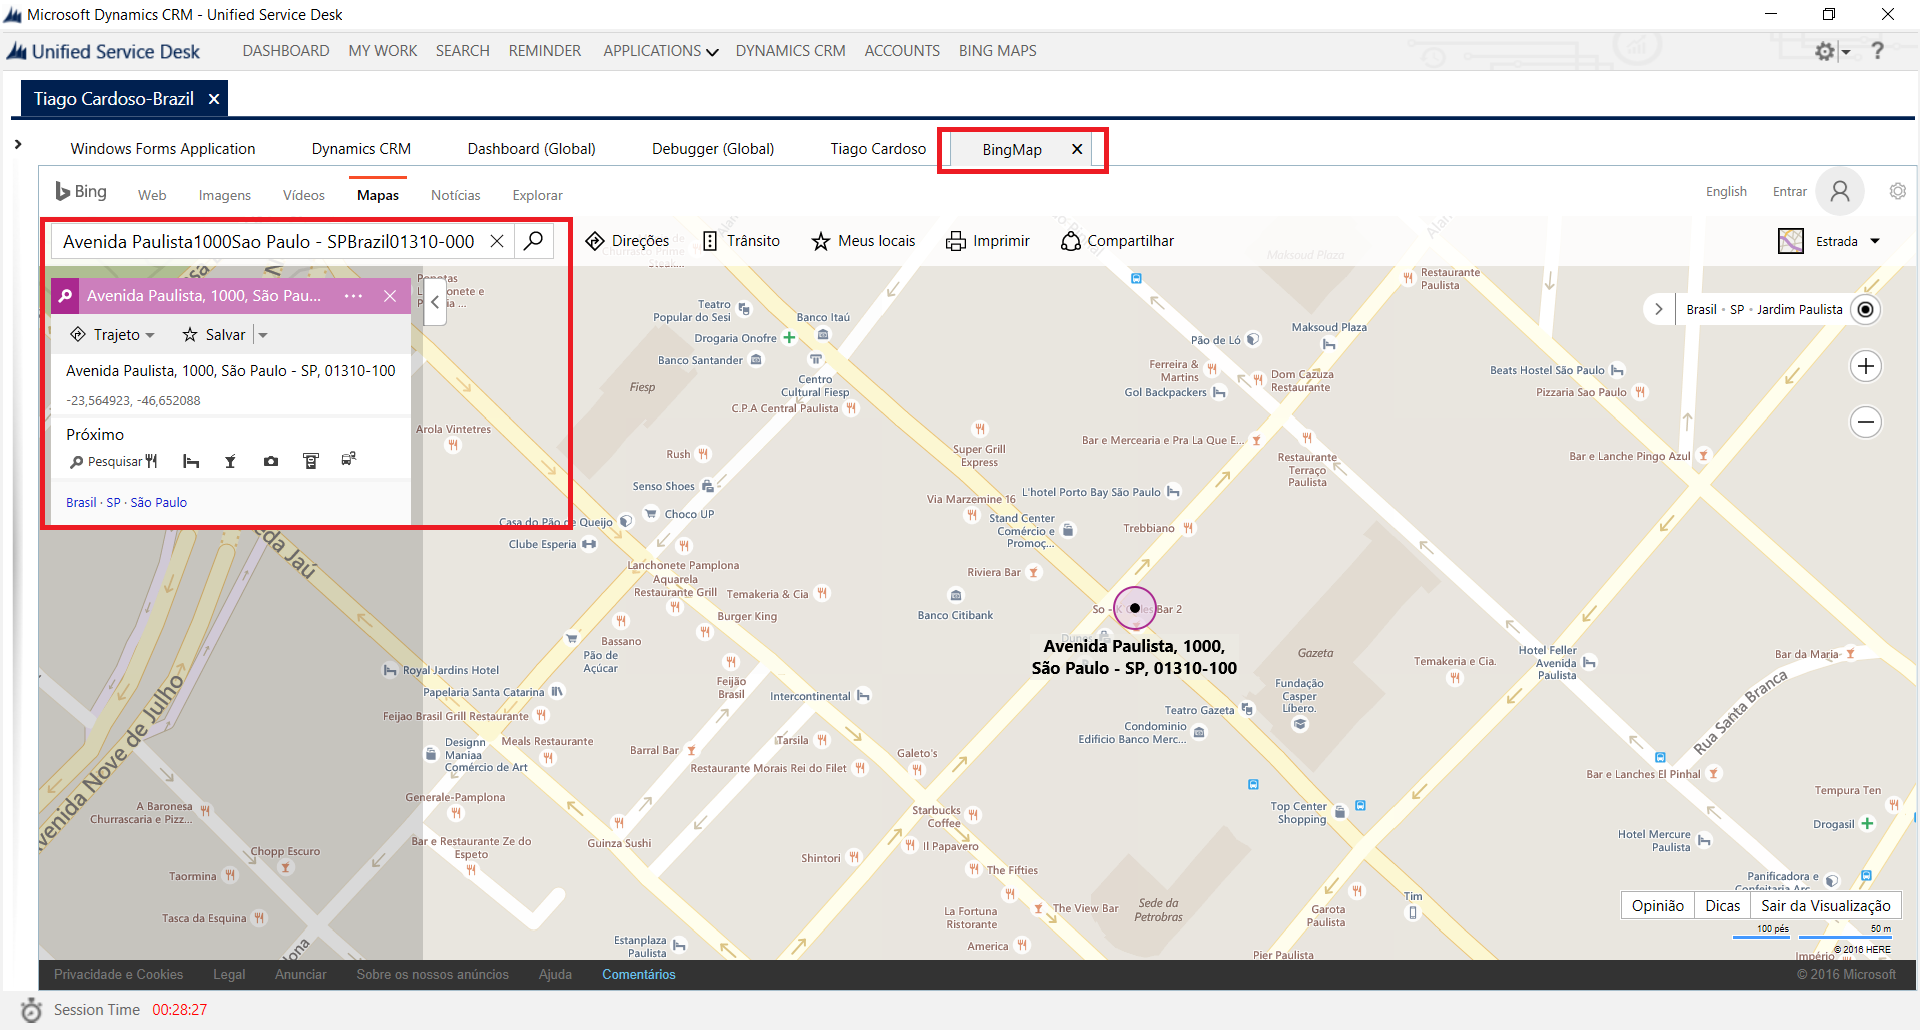This screenshot has height=1030, width=1920.
Task: Switch to the Dynamics CRM tab
Action: point(361,149)
